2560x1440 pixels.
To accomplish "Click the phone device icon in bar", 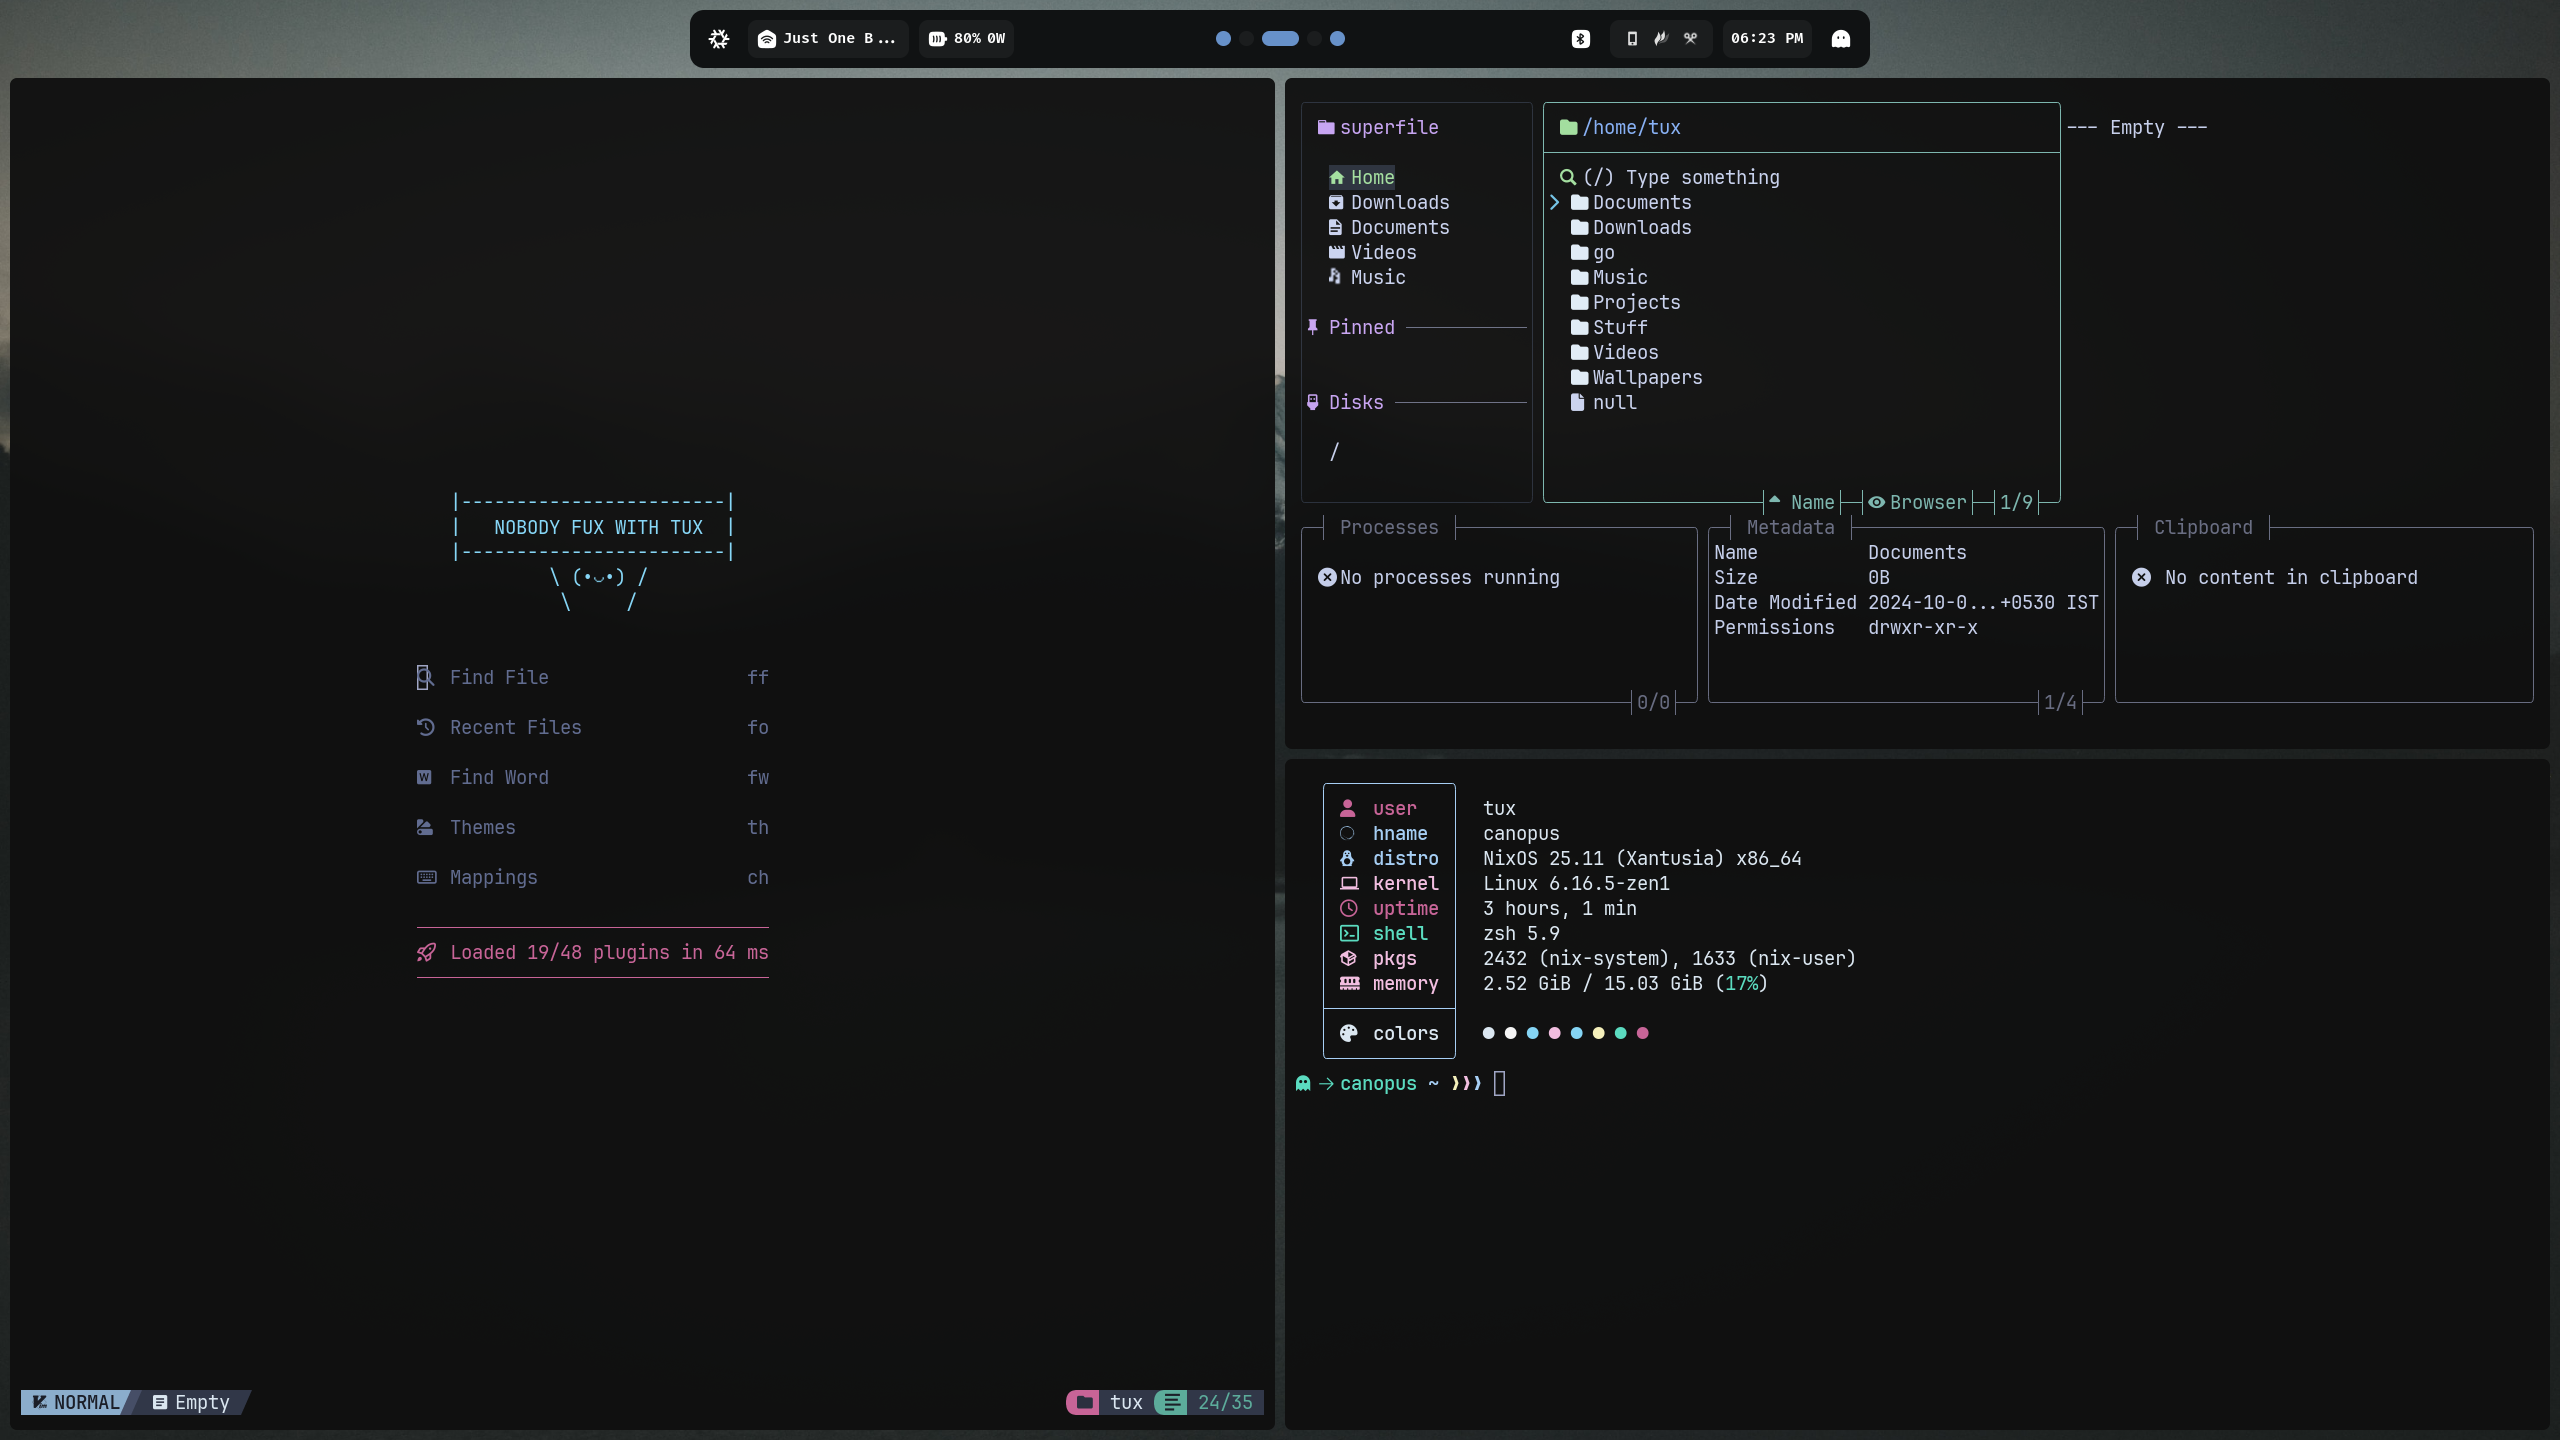I will [x=1632, y=39].
